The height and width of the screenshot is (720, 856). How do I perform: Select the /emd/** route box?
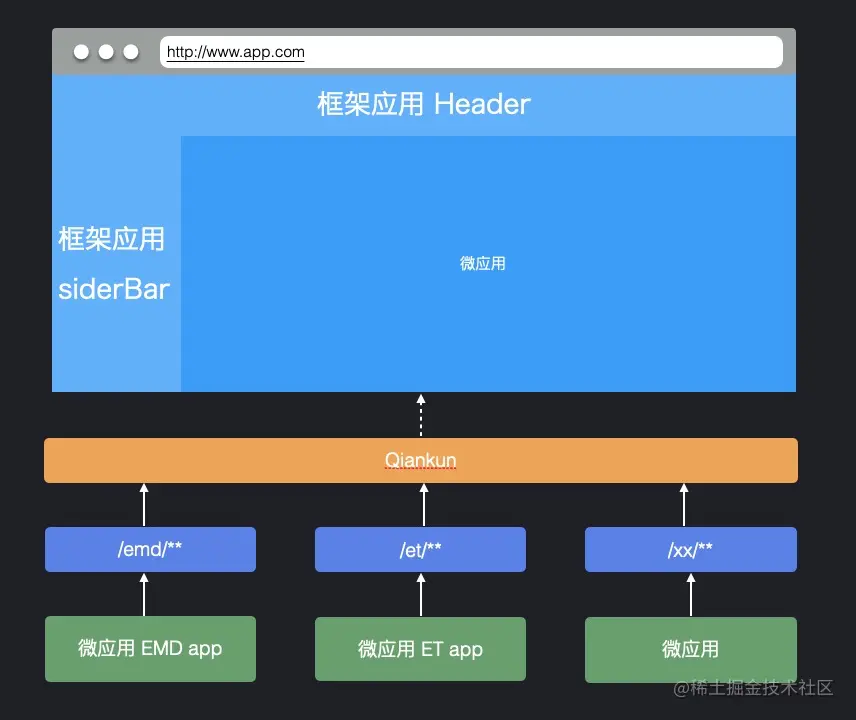(150, 549)
